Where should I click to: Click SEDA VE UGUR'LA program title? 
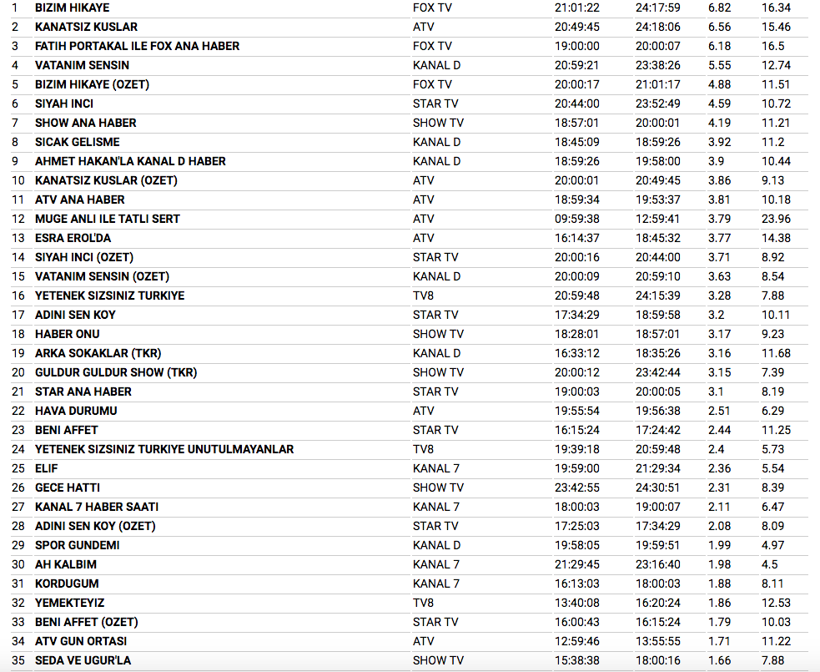coord(83,660)
